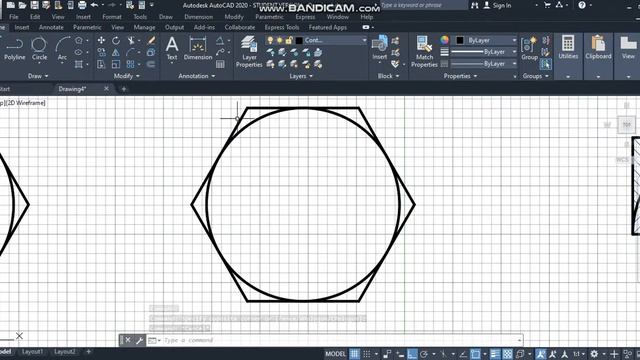Select the Dimension tool
Screen dimensions: 640x360
[x=198, y=48]
